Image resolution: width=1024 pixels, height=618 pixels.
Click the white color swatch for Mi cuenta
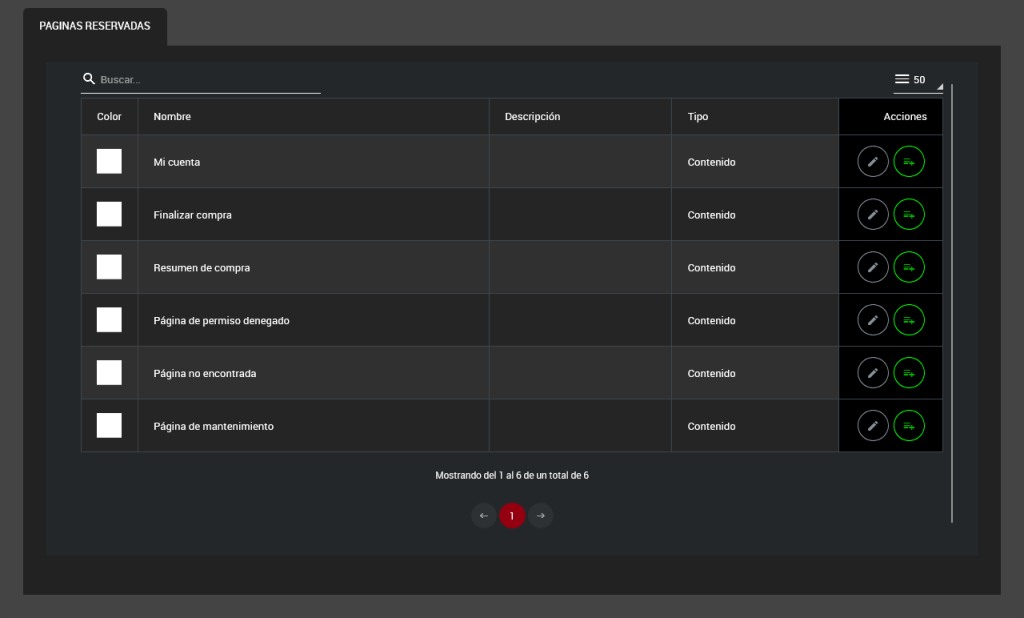109,161
